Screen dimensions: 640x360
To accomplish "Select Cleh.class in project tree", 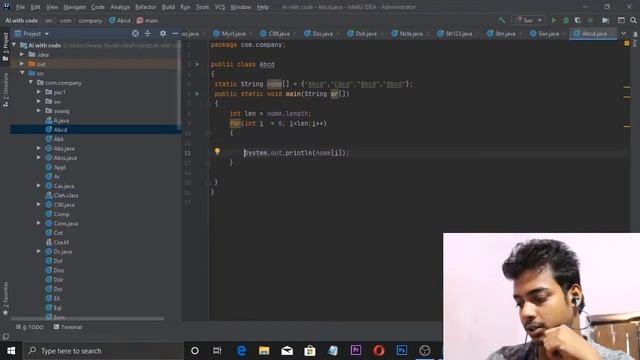I will point(66,195).
